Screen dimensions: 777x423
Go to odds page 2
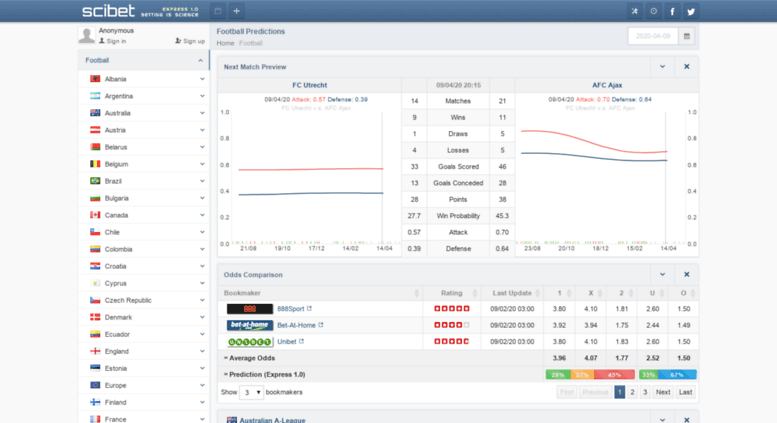click(632, 392)
